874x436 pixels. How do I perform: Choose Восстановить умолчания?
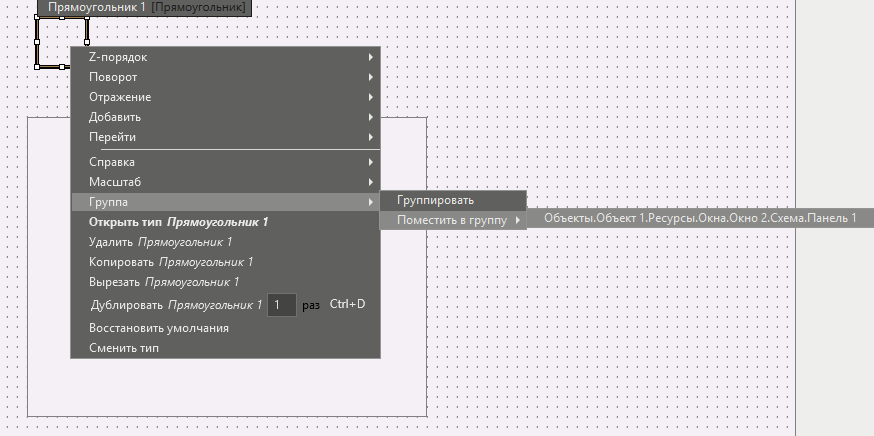point(158,328)
